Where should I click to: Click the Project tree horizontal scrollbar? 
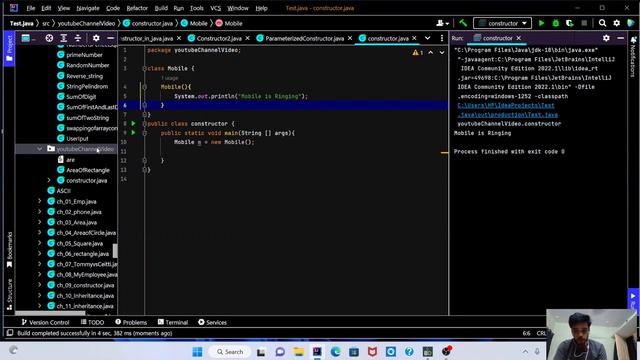click(x=50, y=313)
